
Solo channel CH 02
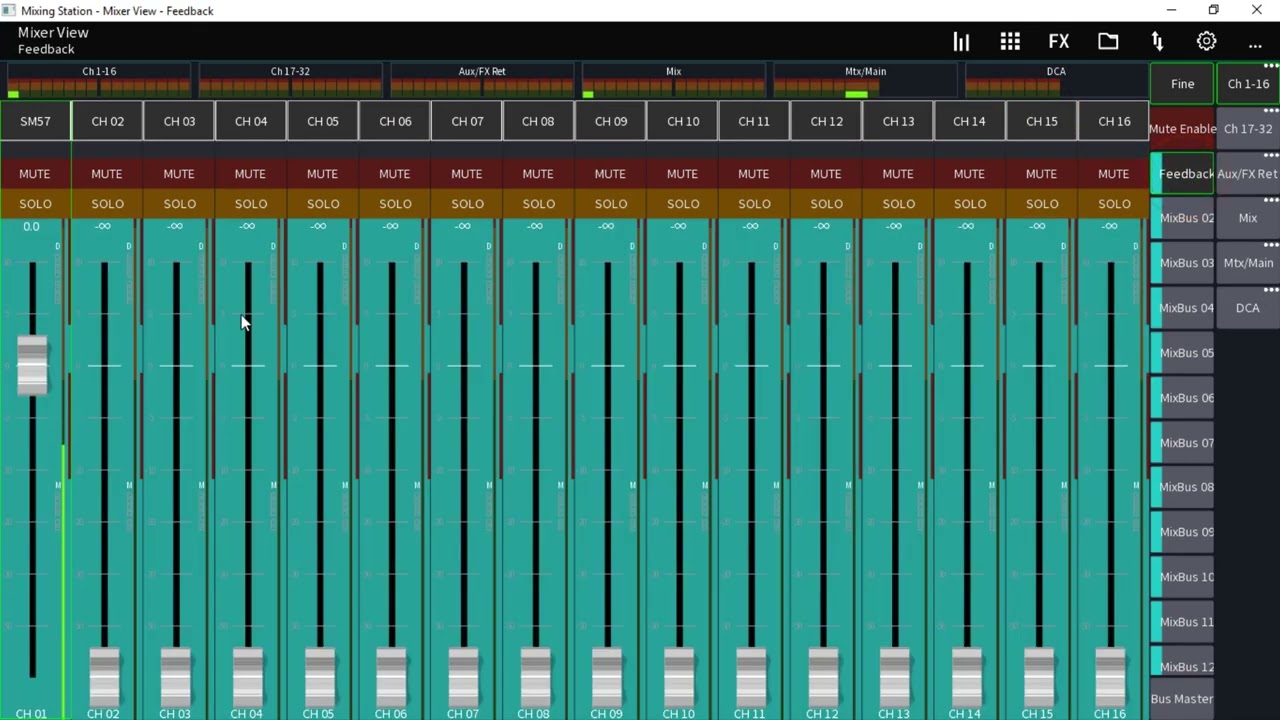coord(107,204)
